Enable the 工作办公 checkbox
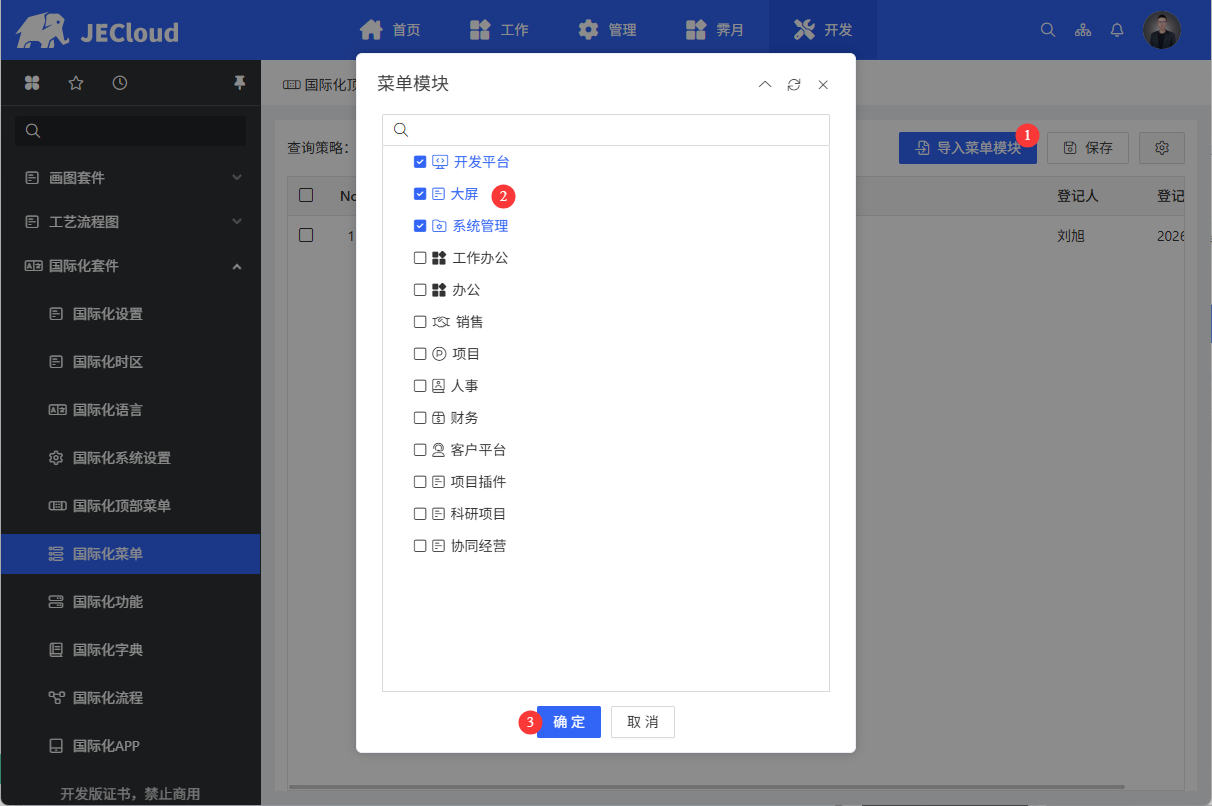Image resolution: width=1212 pixels, height=806 pixels. click(420, 258)
